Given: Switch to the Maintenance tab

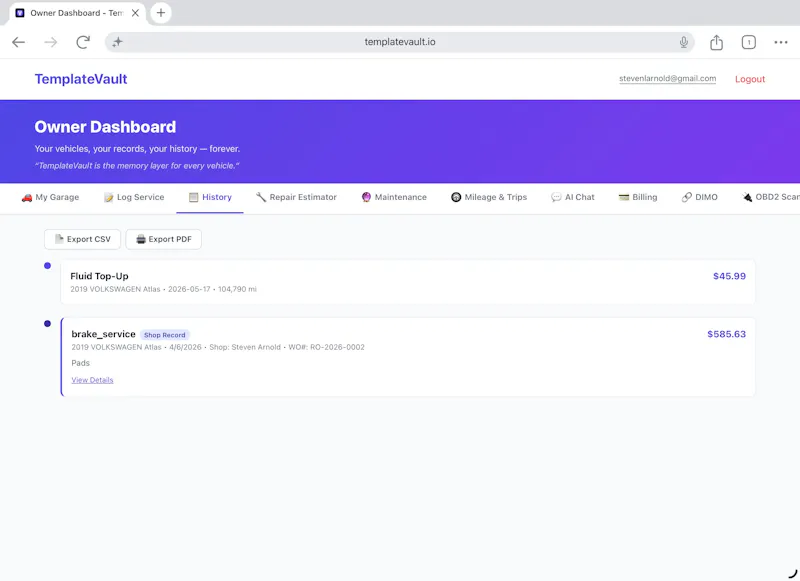Looking at the screenshot, I should tap(393, 197).
